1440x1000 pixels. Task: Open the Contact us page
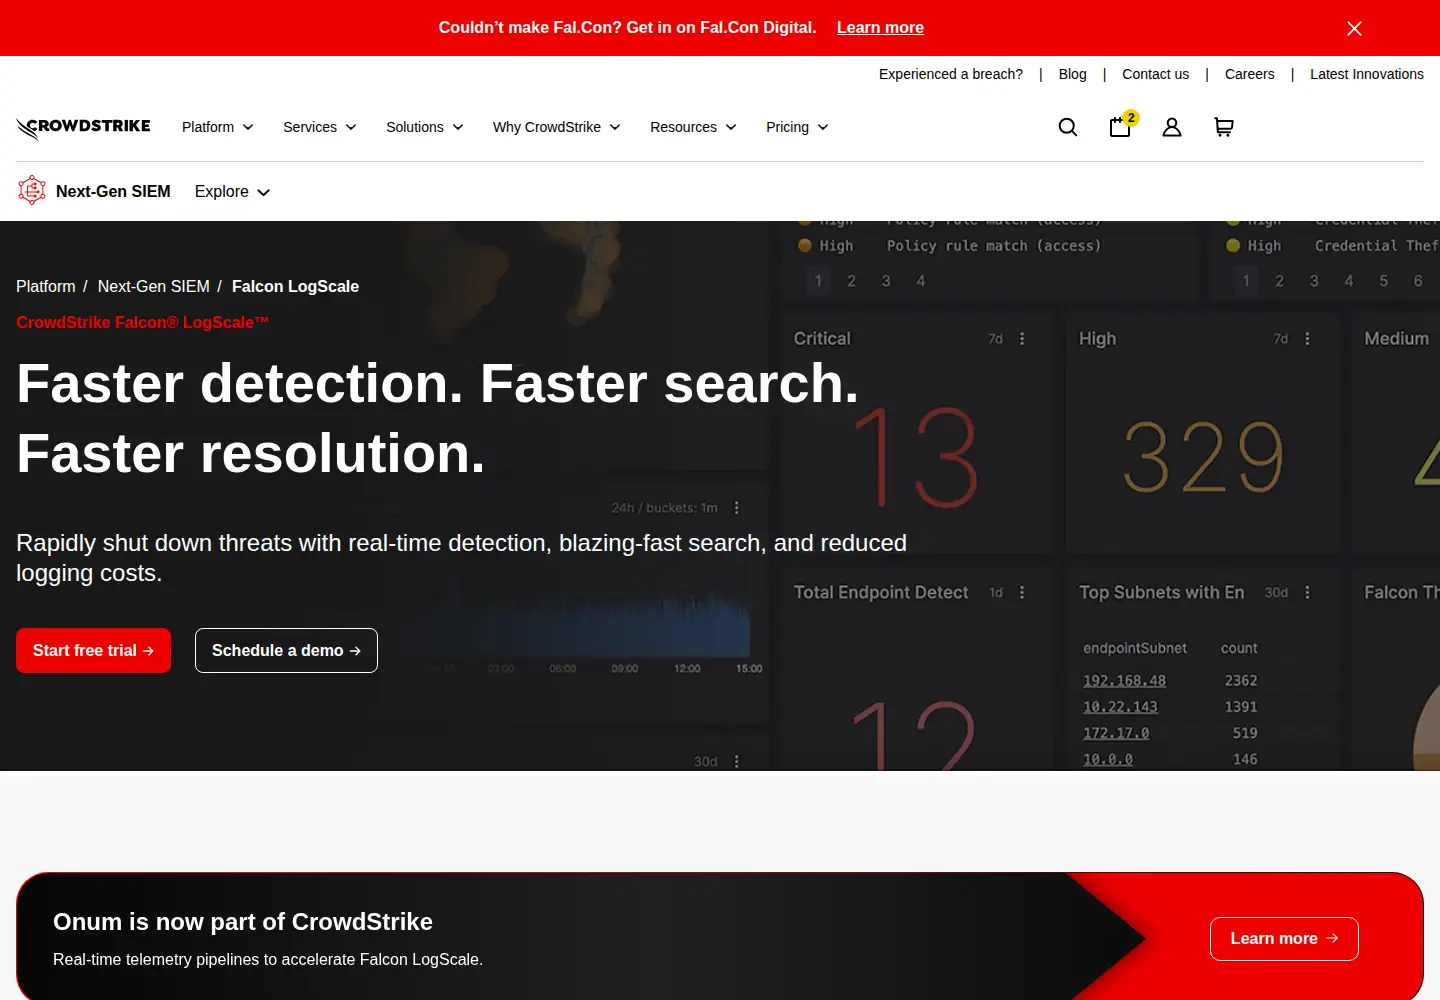(1155, 74)
